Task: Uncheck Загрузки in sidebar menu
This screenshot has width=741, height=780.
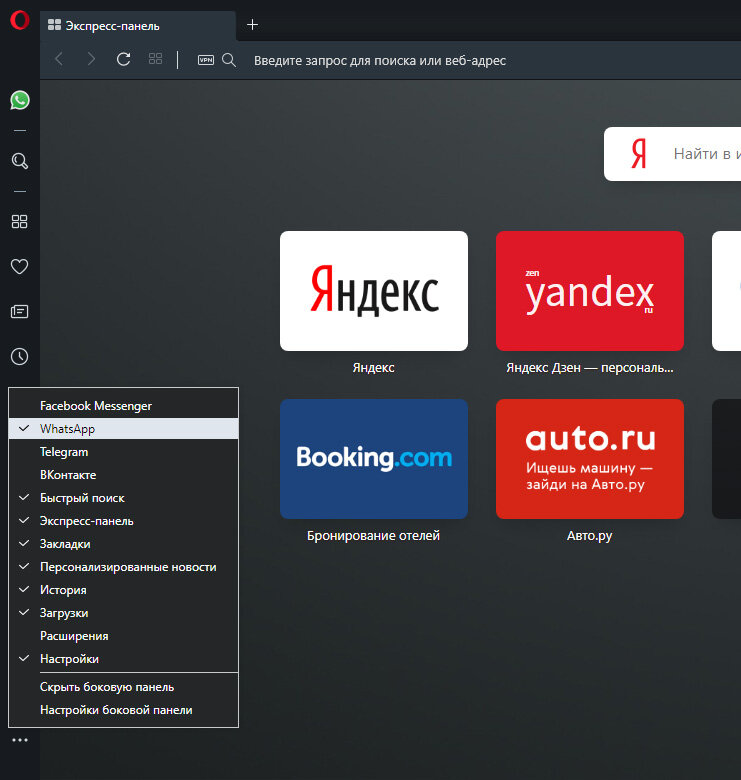Action: 123,613
